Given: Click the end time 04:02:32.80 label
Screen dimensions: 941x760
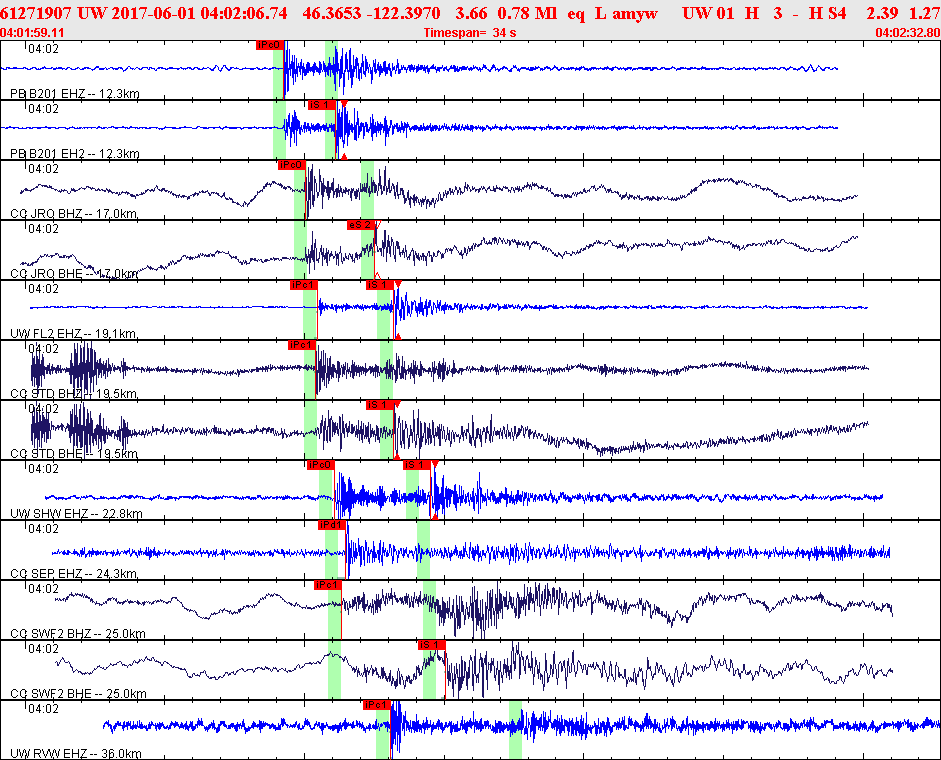Looking at the screenshot, I should [907, 32].
